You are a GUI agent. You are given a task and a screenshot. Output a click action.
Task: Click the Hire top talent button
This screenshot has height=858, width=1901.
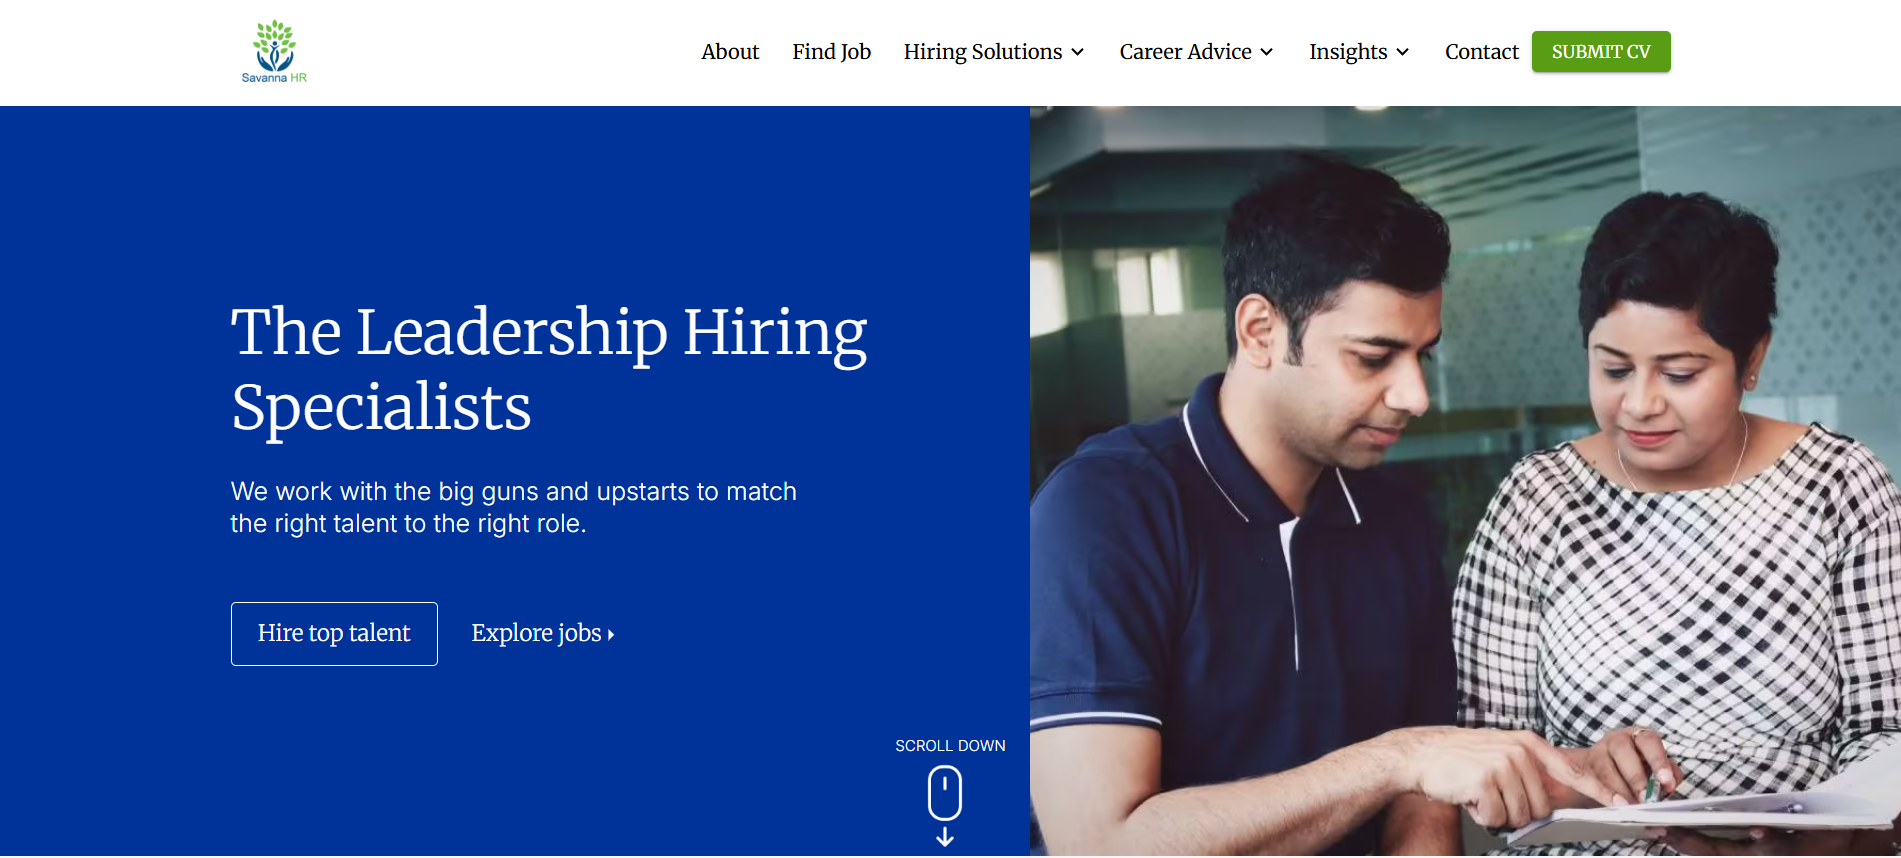point(334,634)
